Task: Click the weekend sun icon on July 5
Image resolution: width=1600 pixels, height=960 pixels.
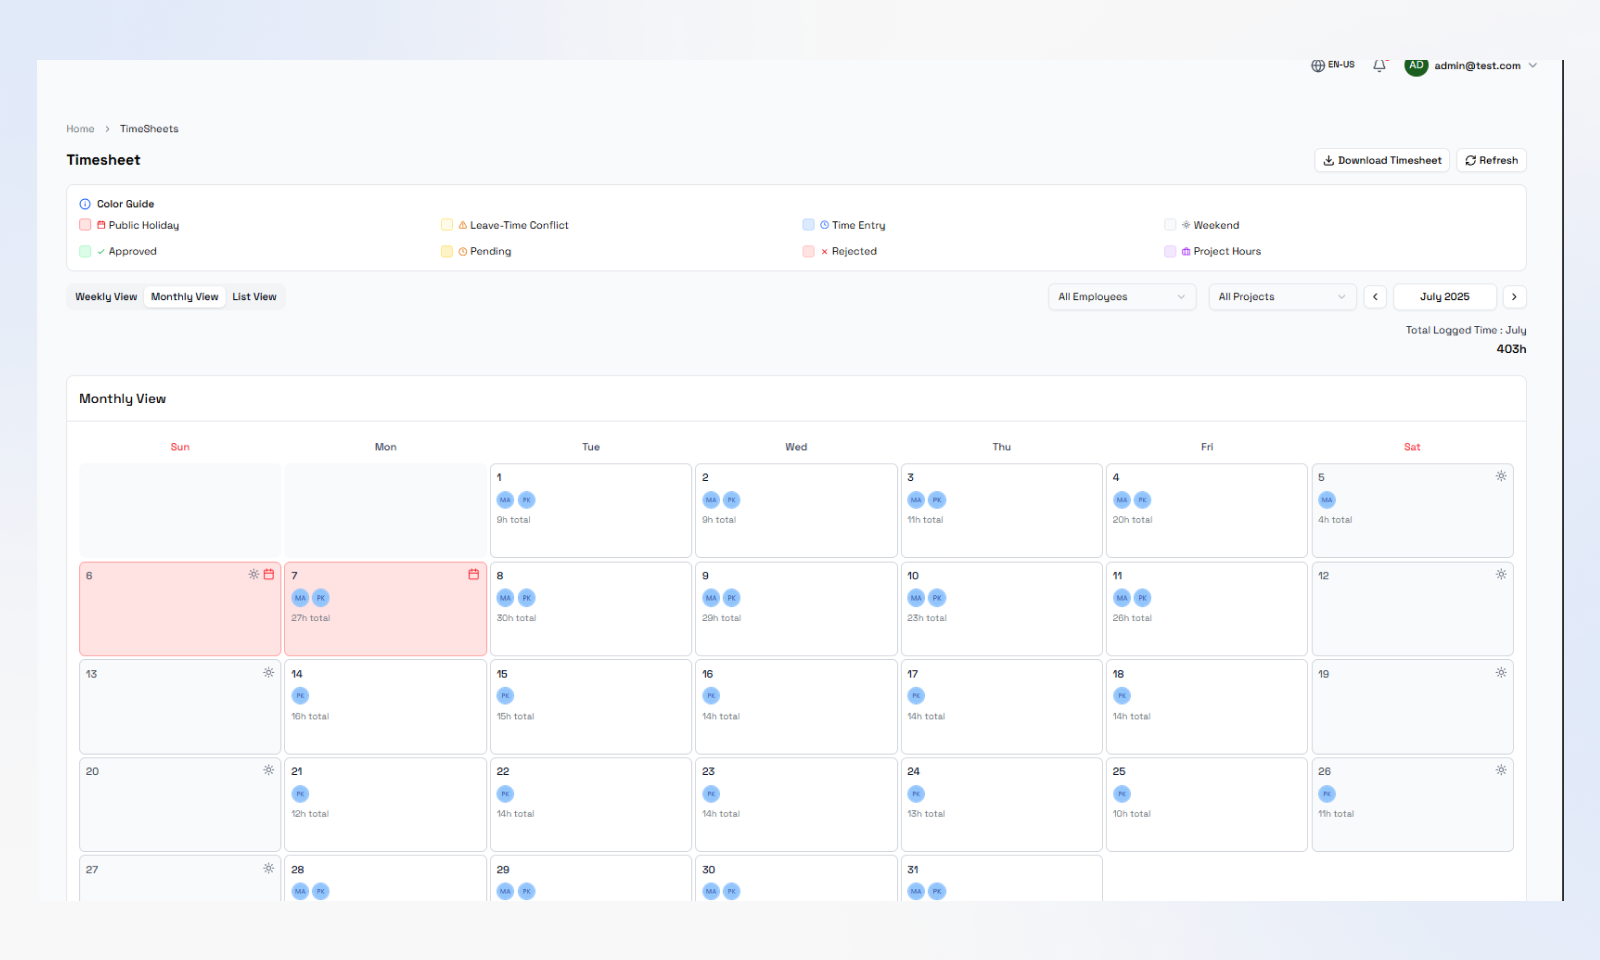Action: pyautogui.click(x=1500, y=476)
